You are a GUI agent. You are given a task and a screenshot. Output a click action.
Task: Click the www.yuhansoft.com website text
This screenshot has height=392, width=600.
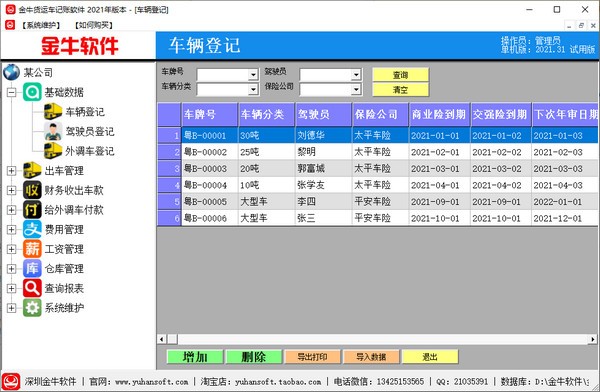[152, 382]
